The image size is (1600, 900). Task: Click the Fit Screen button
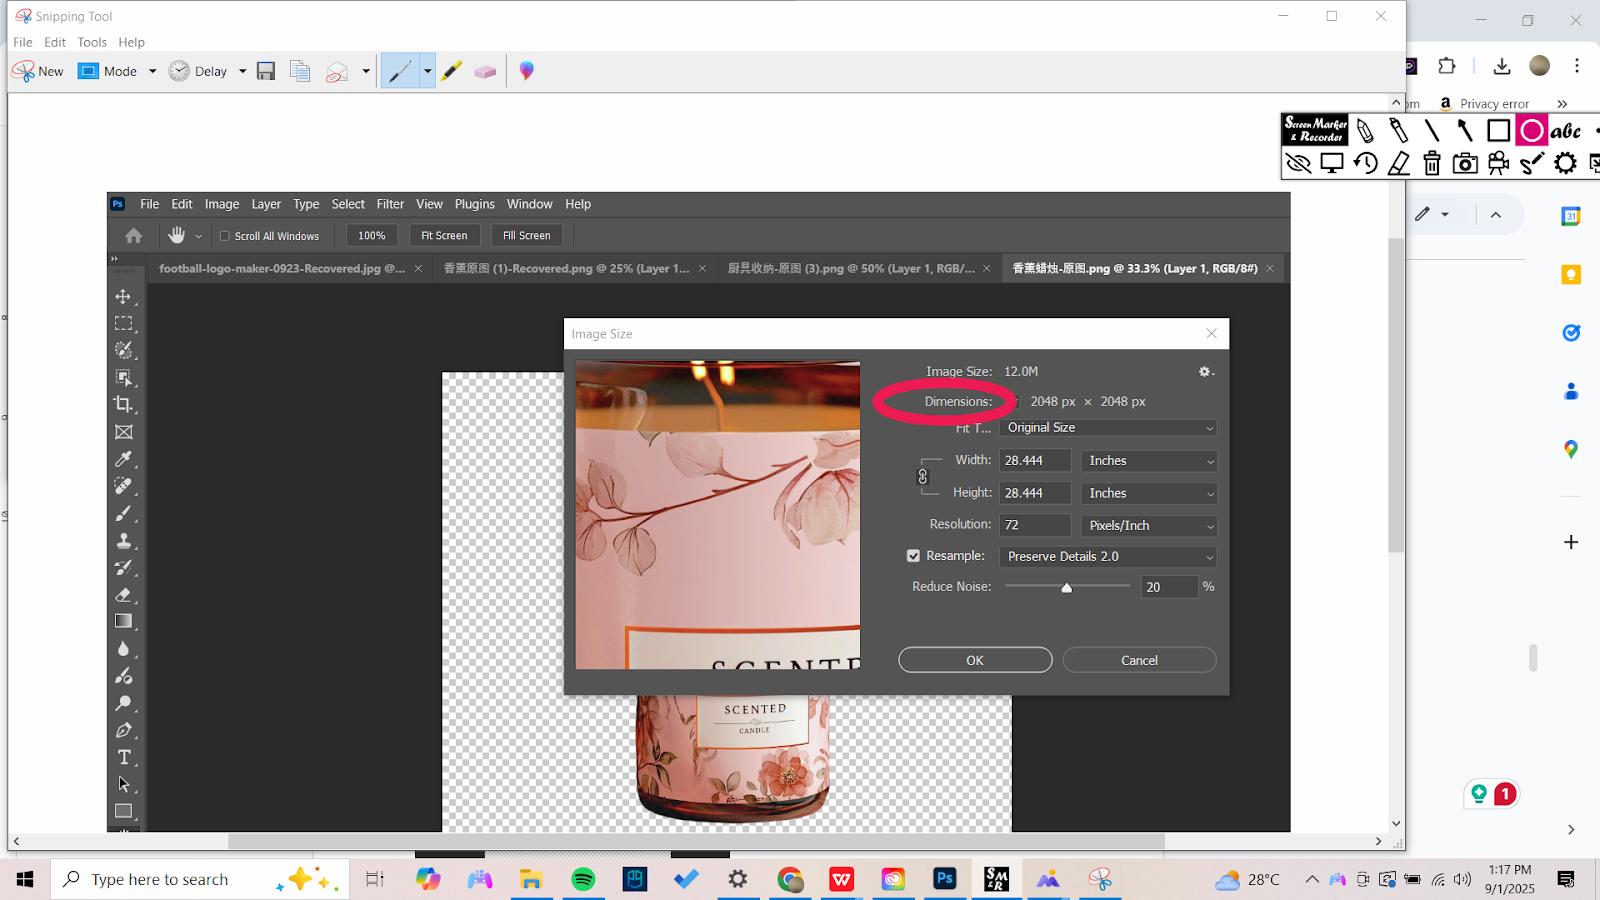point(444,236)
